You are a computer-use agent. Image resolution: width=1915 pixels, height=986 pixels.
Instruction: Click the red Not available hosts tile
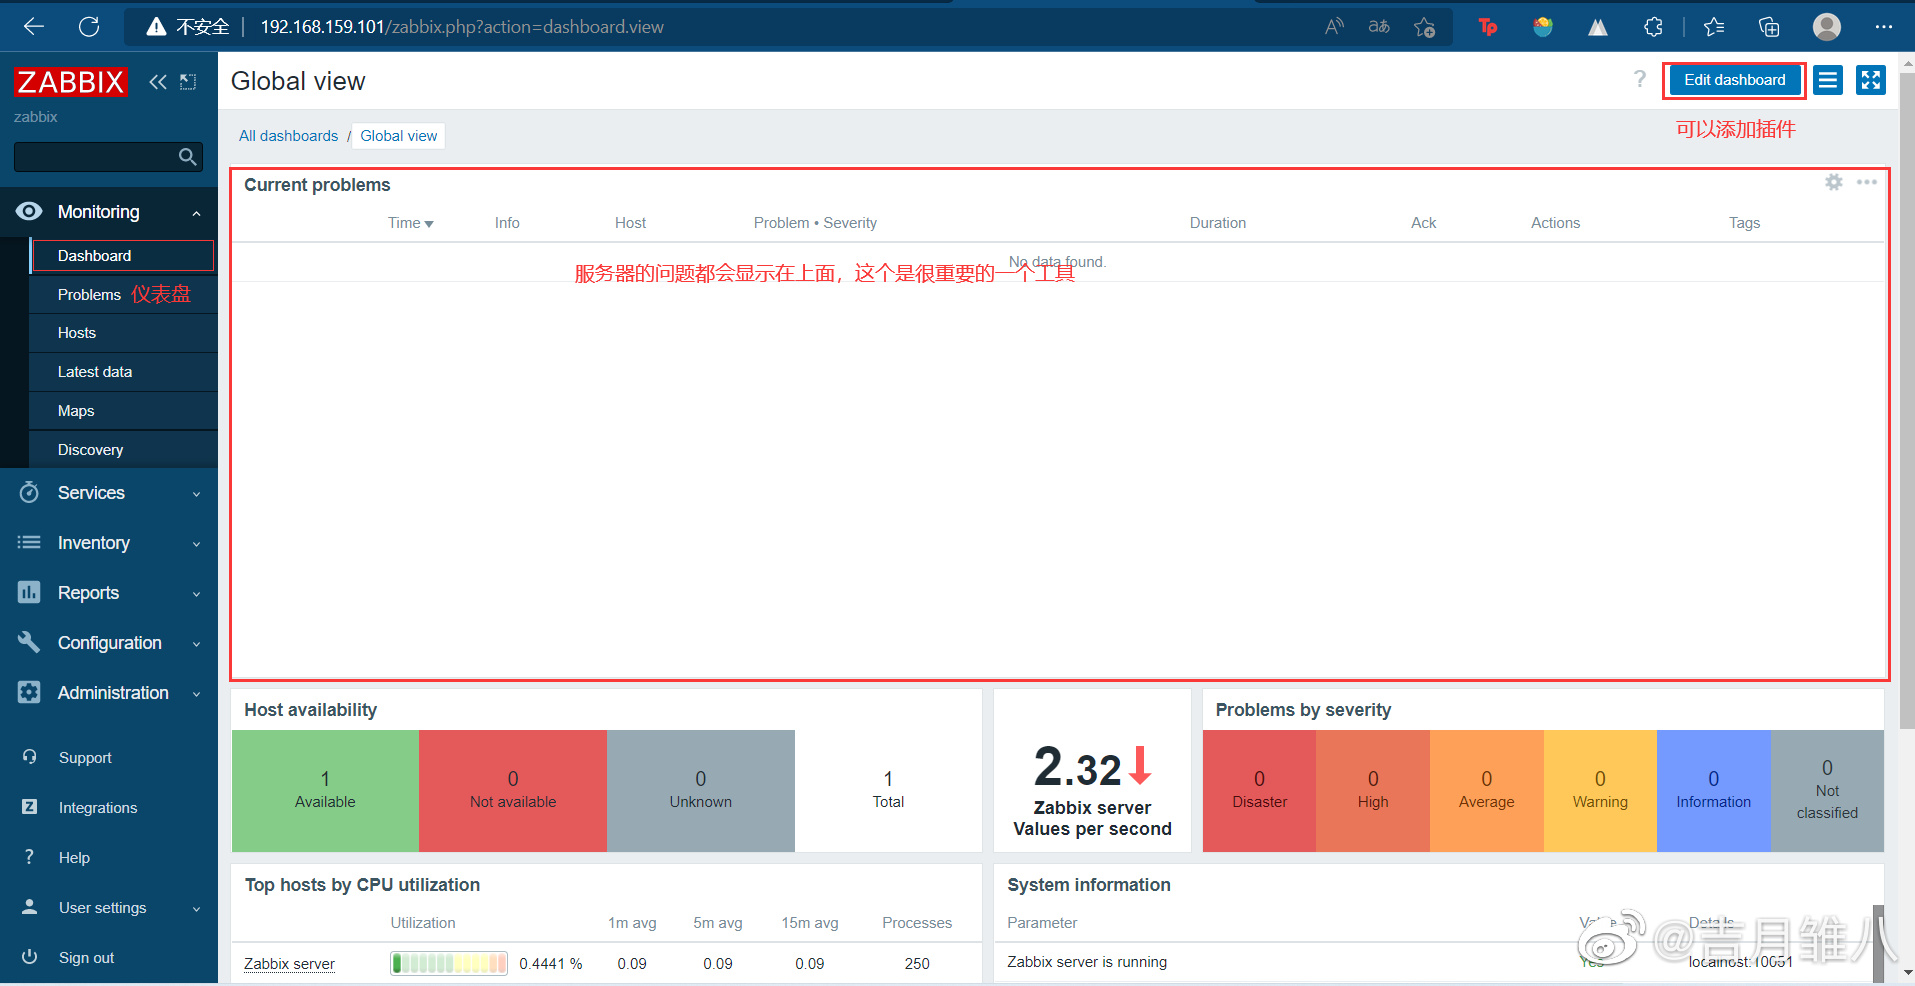coord(513,791)
